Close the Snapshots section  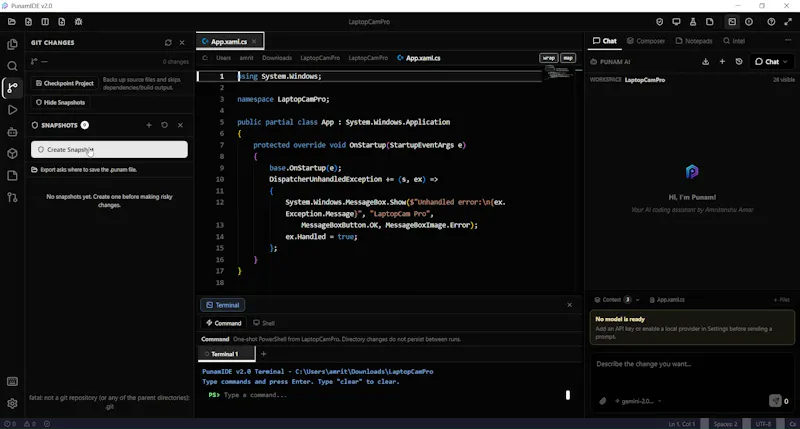tap(180, 125)
